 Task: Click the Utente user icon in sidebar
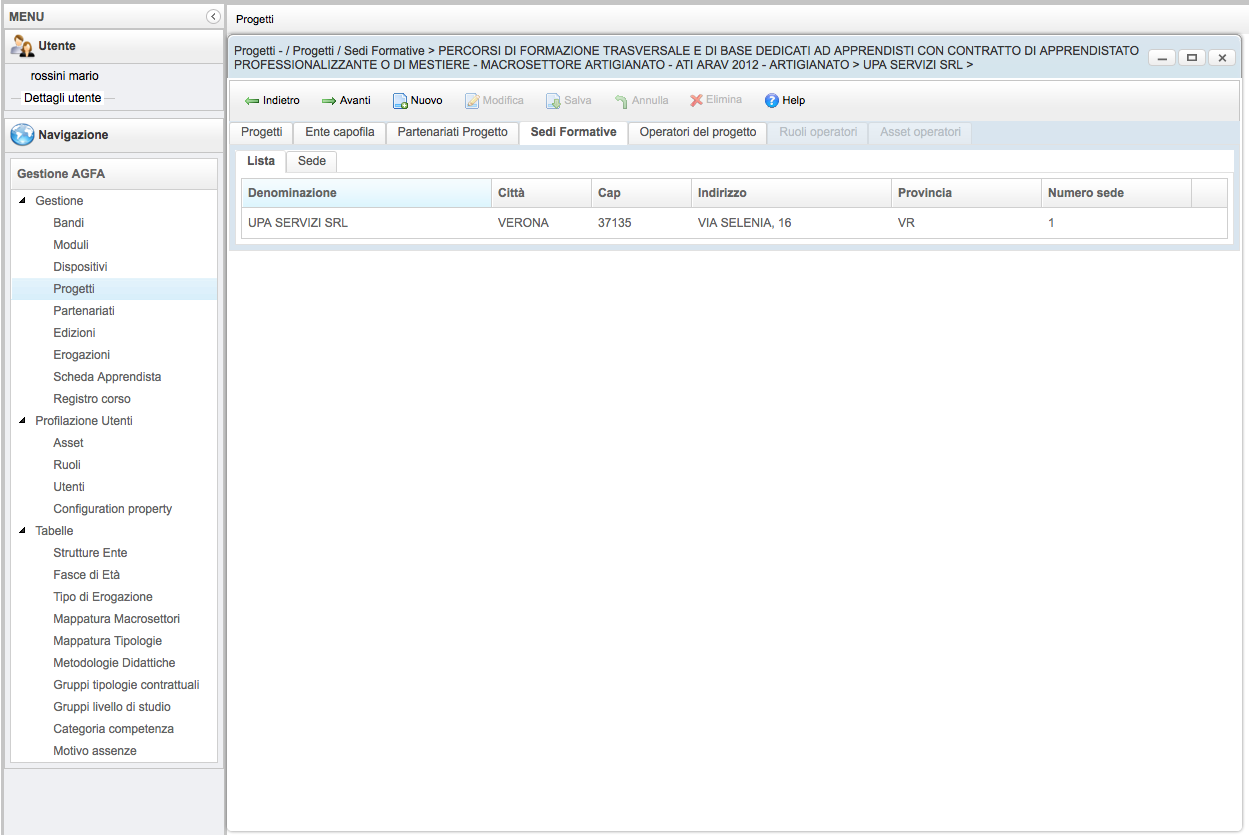[22, 46]
